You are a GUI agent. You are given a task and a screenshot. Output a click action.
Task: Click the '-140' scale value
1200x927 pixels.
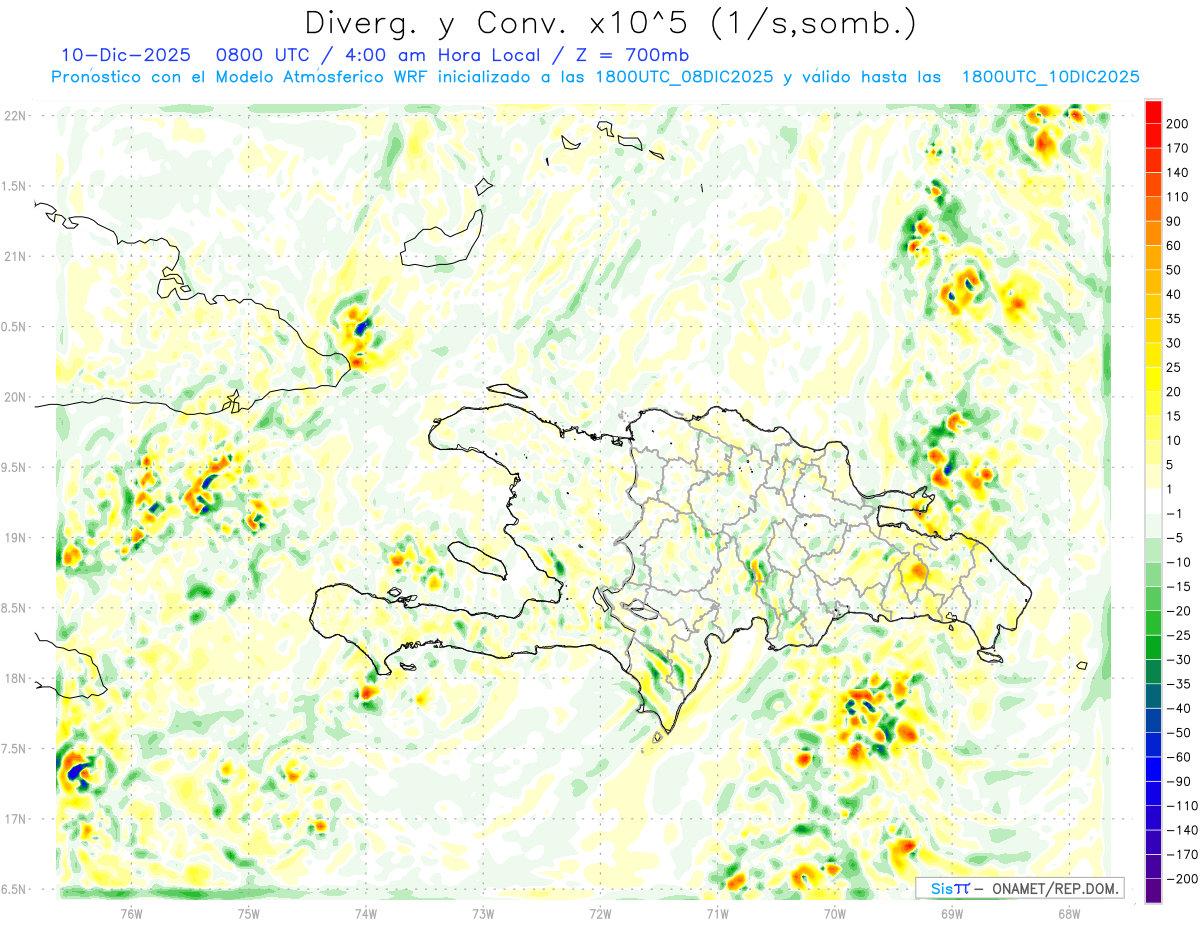[x=1181, y=830]
